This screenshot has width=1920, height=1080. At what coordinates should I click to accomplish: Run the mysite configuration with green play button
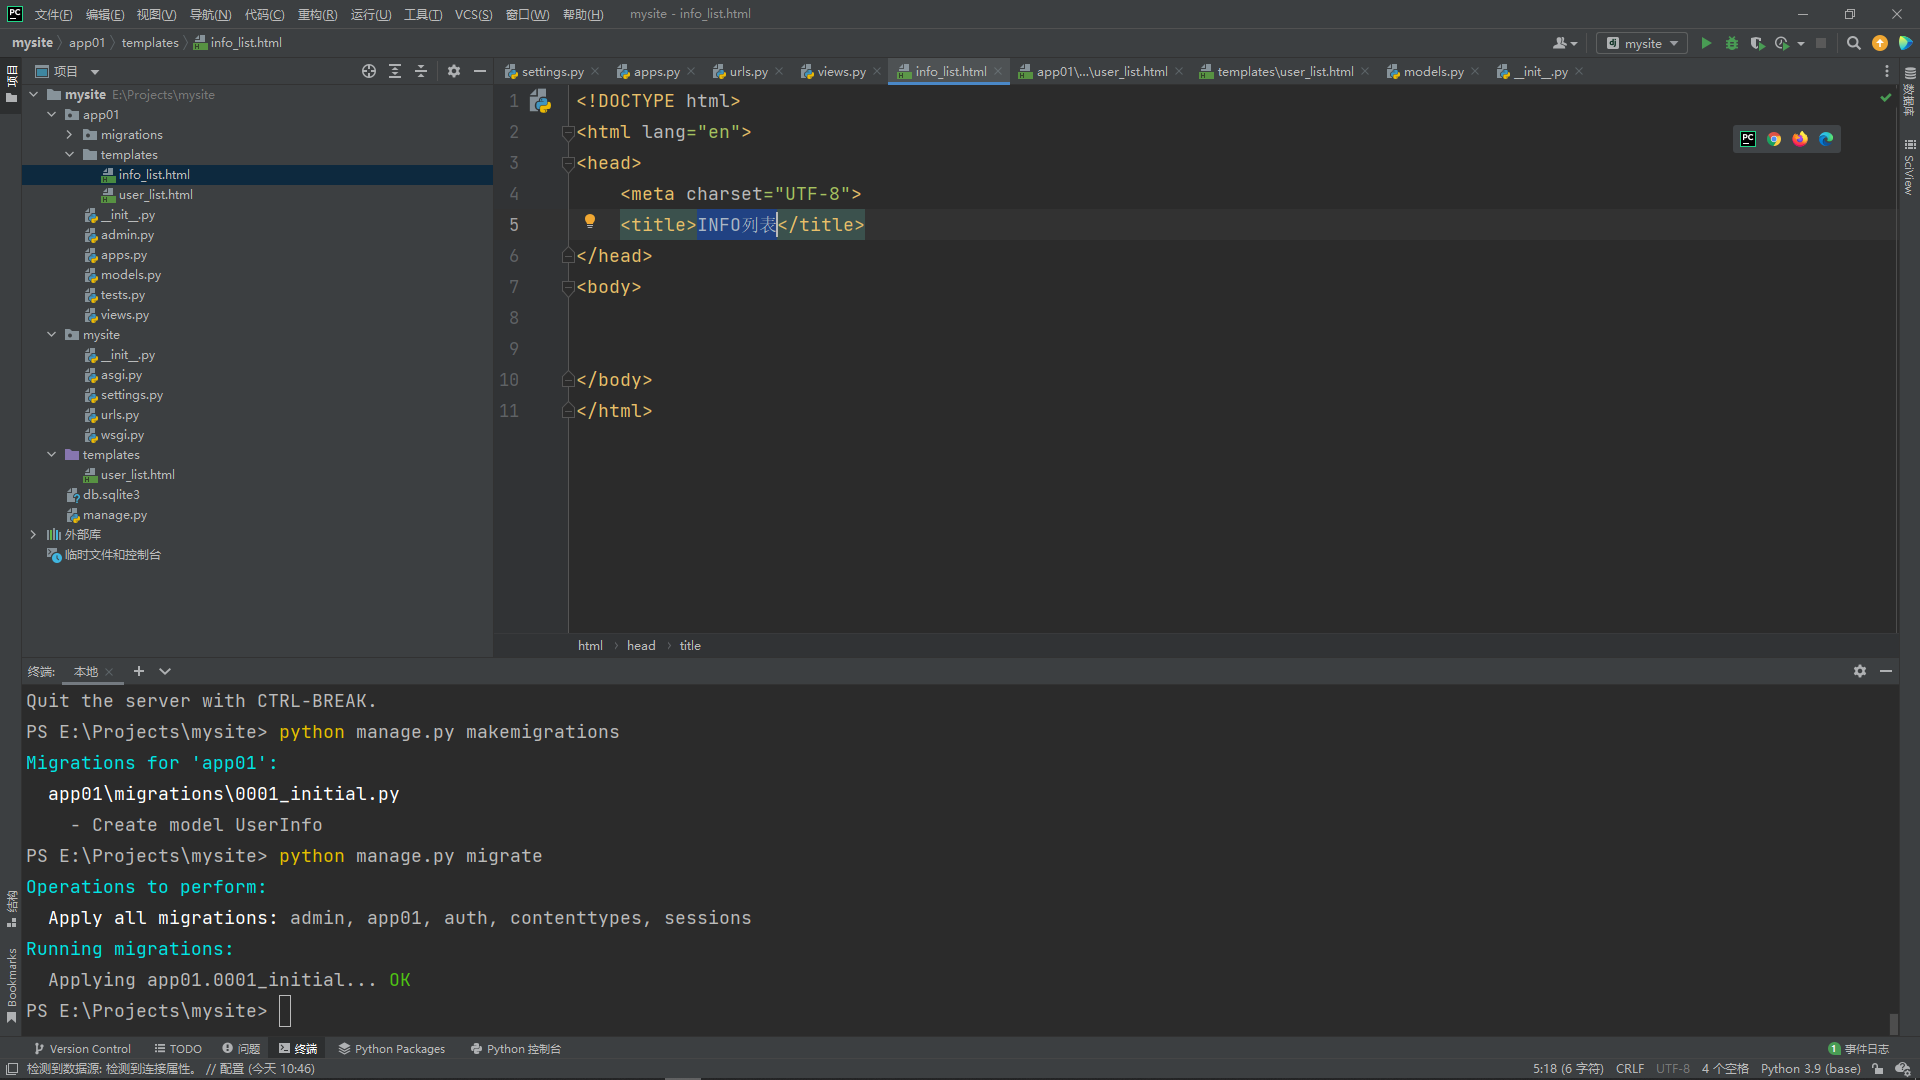point(1706,43)
